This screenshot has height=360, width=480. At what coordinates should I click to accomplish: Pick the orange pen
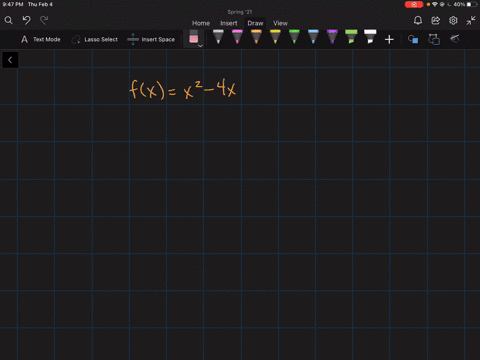coord(256,37)
